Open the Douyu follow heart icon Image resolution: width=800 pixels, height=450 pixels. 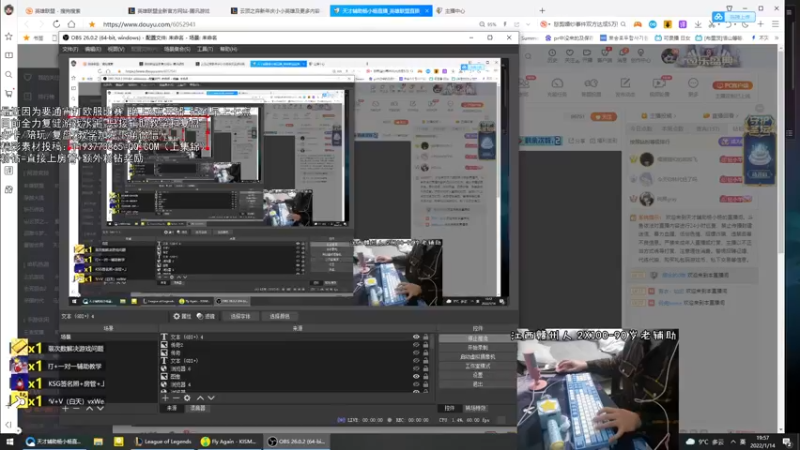570,53
